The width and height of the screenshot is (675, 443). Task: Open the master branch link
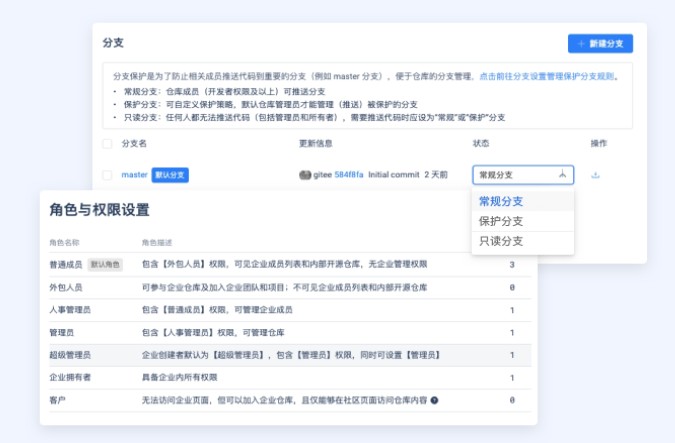coord(134,175)
